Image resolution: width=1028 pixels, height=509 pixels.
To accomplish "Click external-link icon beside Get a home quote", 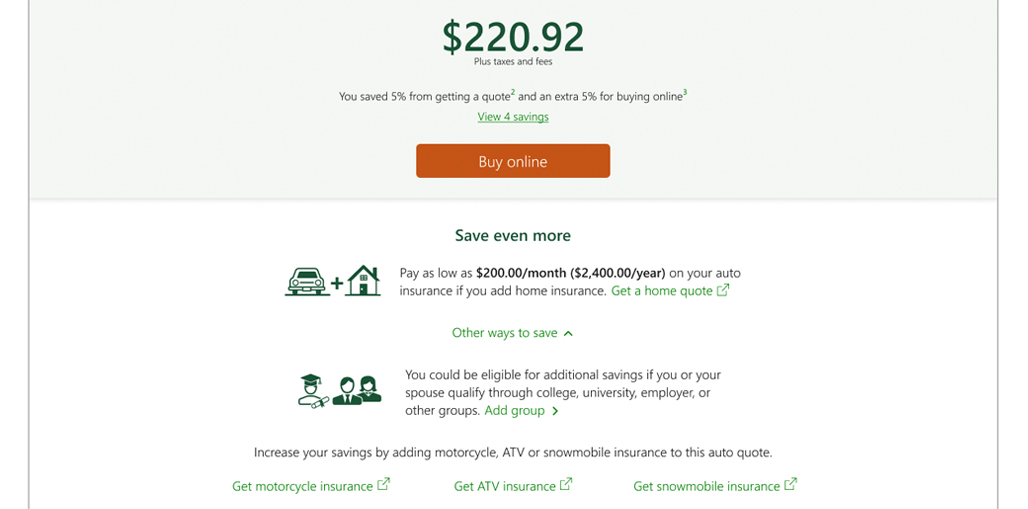I will coord(723,290).
